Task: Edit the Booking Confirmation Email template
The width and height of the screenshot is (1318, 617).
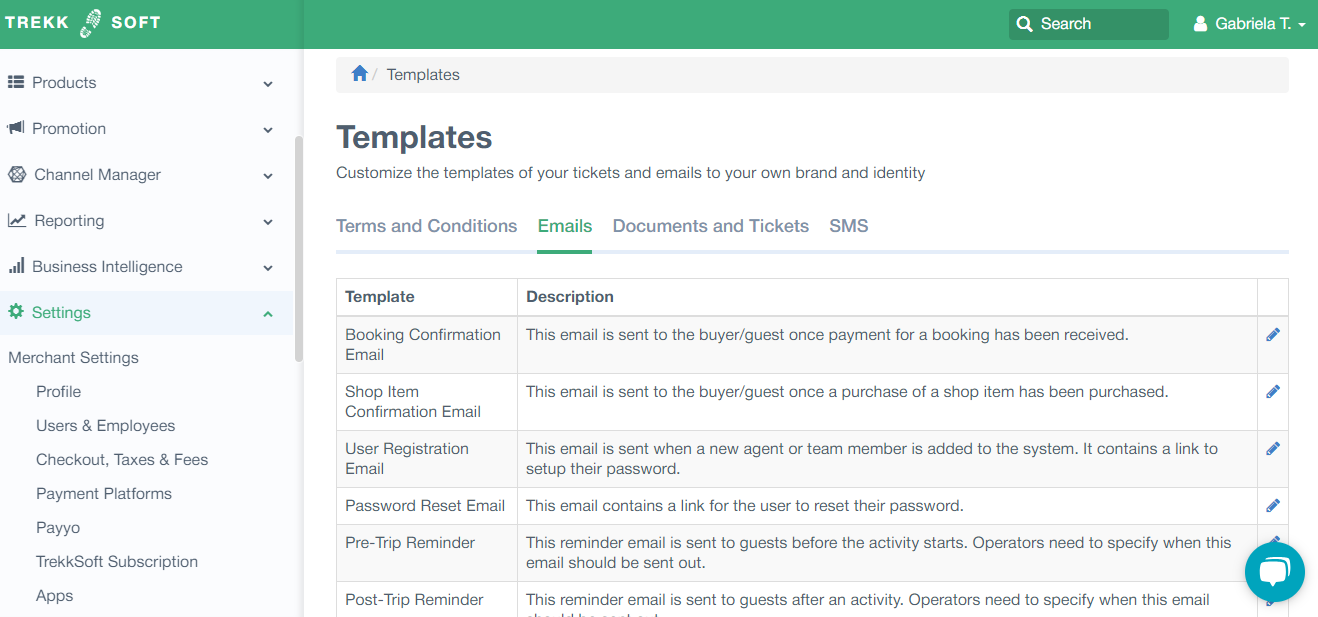Action: click(x=1272, y=335)
